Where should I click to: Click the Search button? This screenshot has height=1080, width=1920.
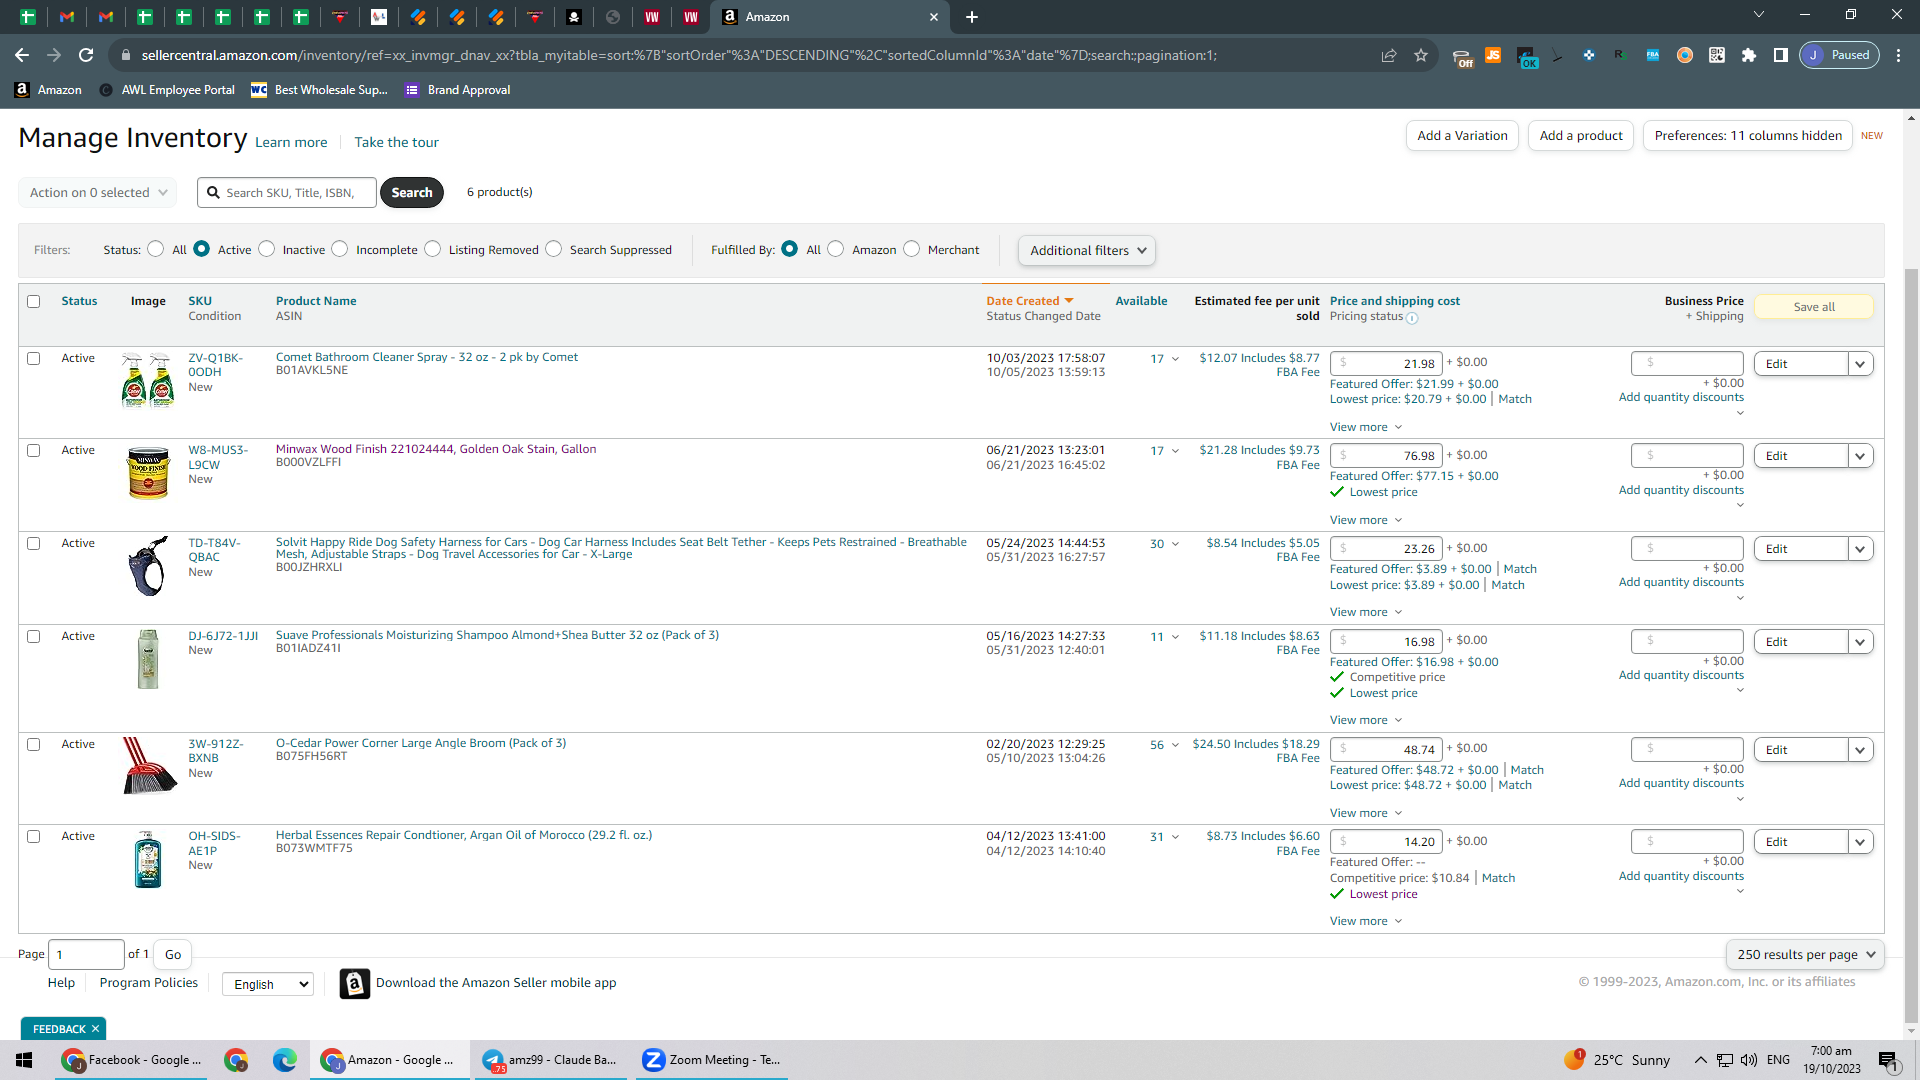pos(412,193)
